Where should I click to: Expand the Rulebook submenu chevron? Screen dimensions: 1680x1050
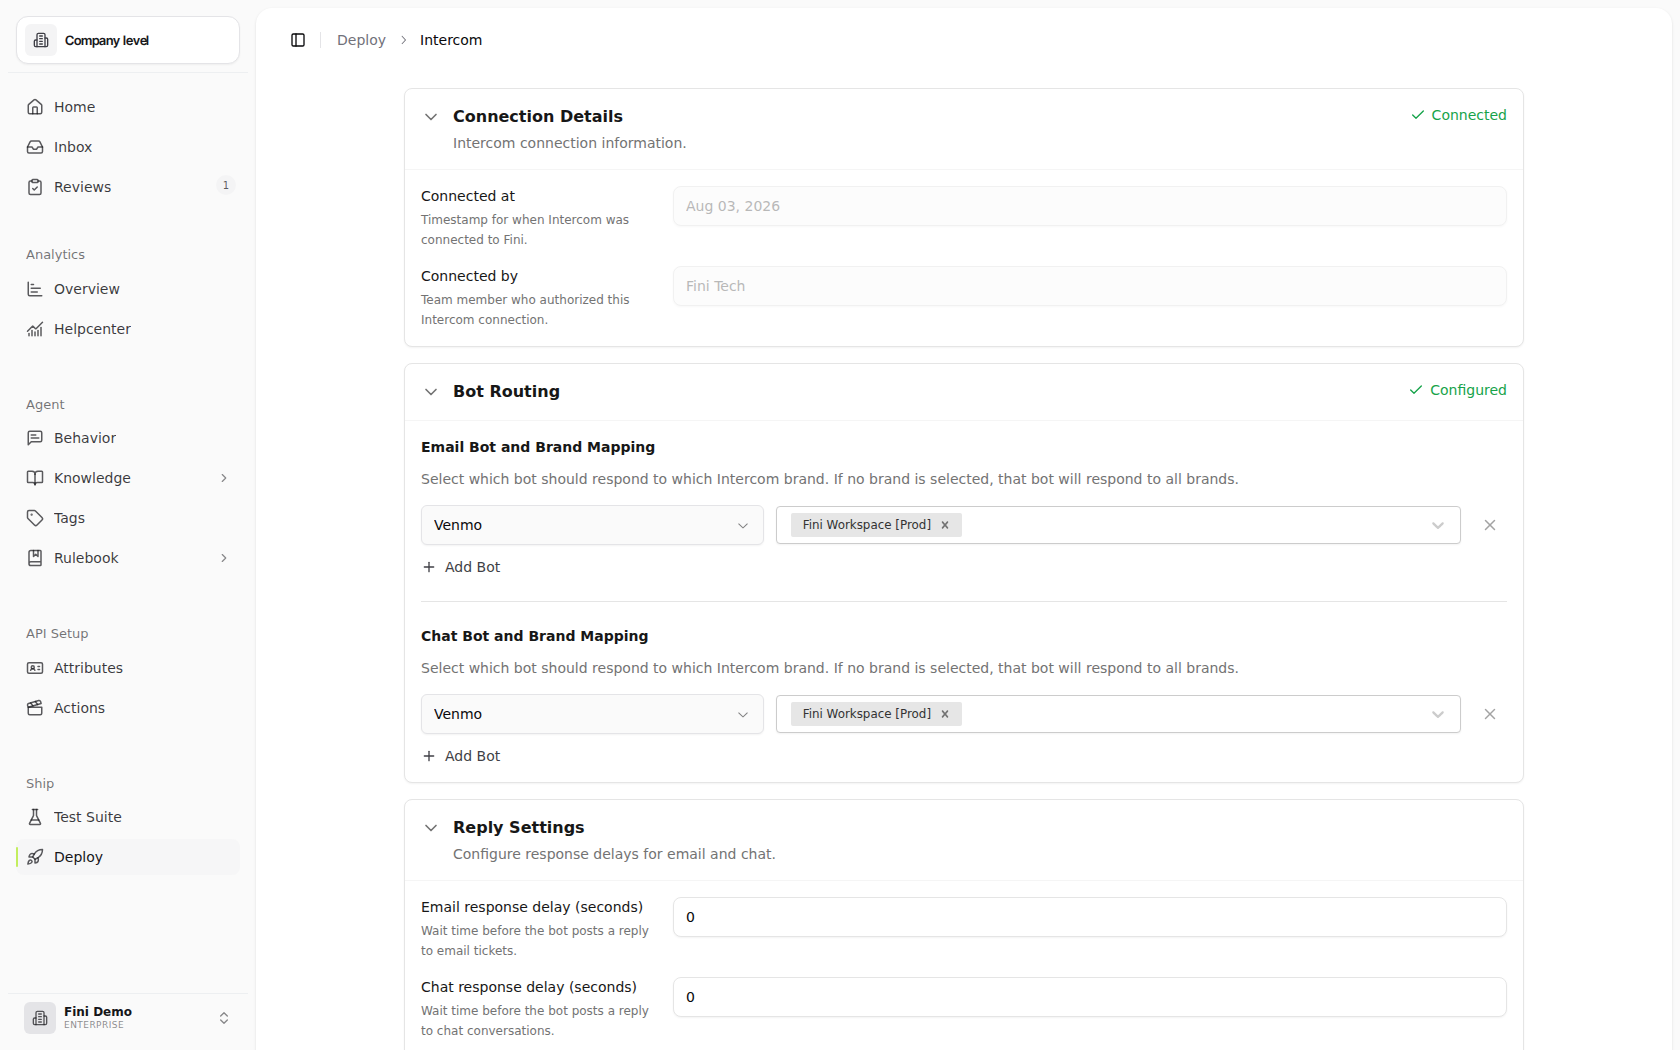point(224,558)
